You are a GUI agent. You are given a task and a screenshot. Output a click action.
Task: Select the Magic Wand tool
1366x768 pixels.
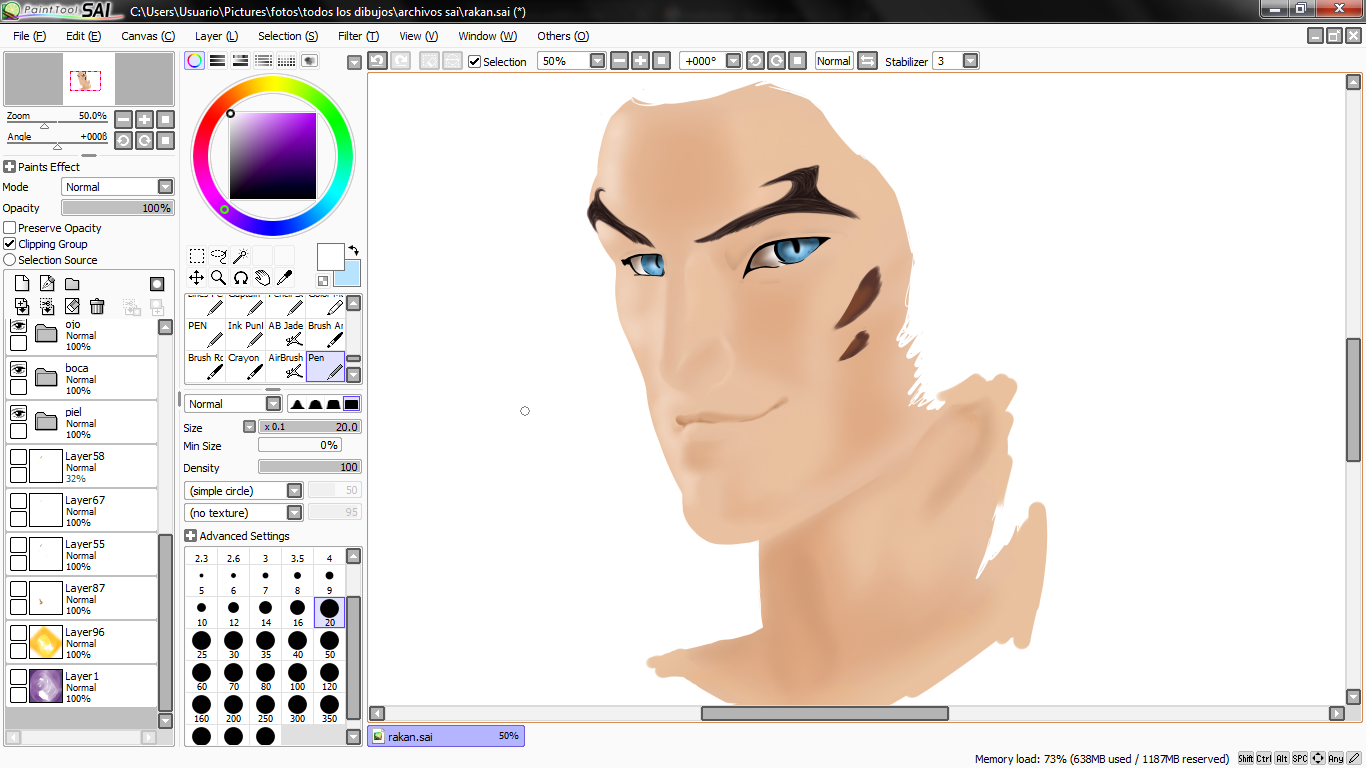coord(241,256)
